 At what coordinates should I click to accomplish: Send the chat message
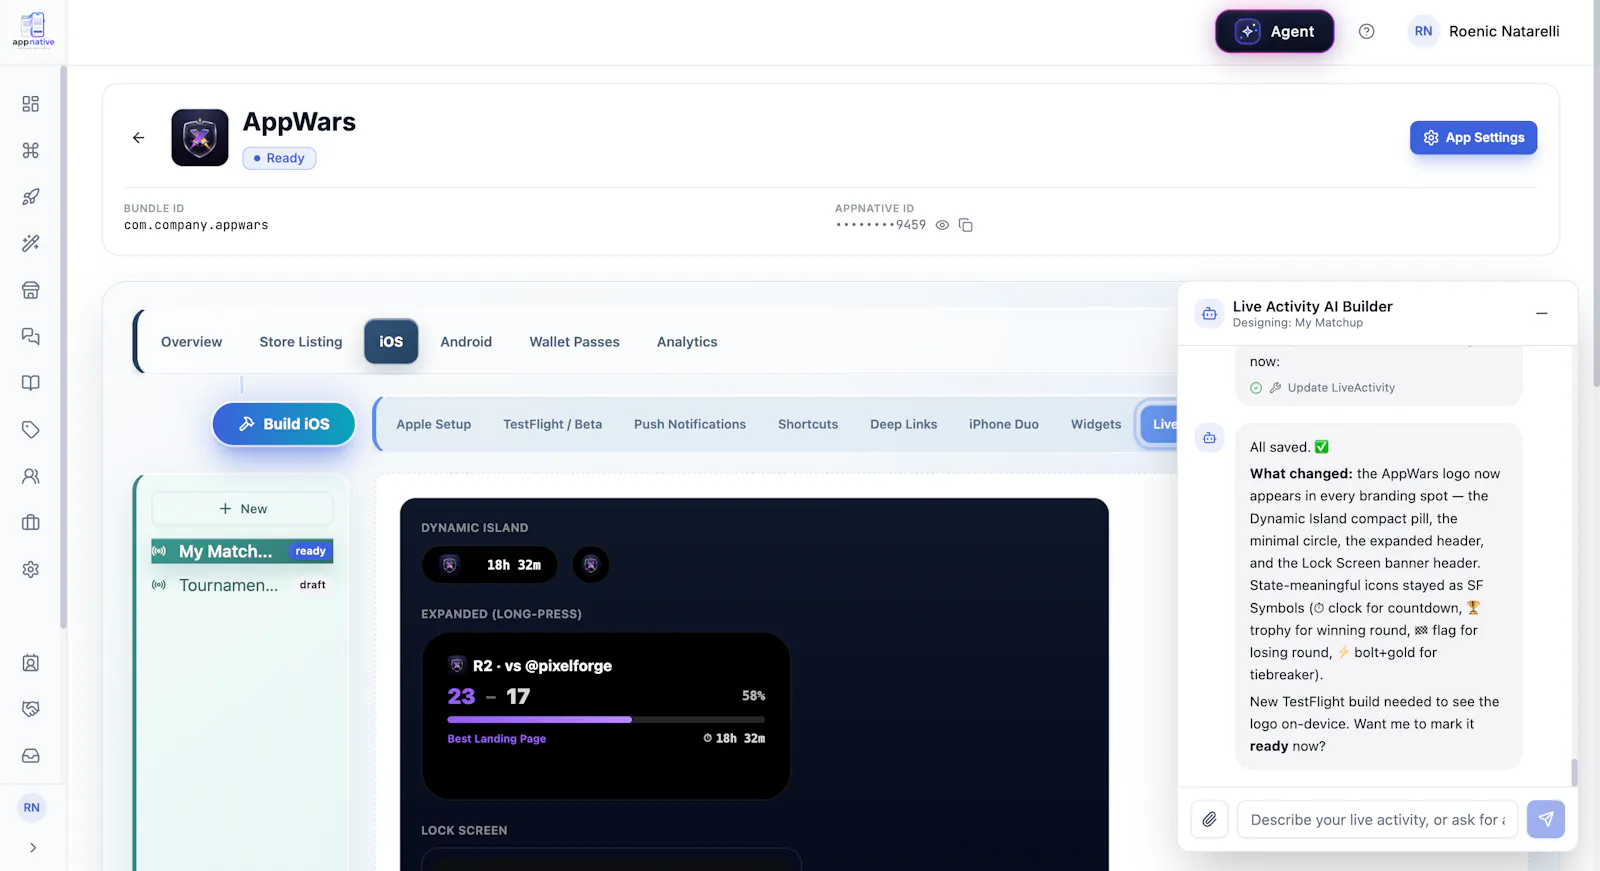click(1546, 820)
